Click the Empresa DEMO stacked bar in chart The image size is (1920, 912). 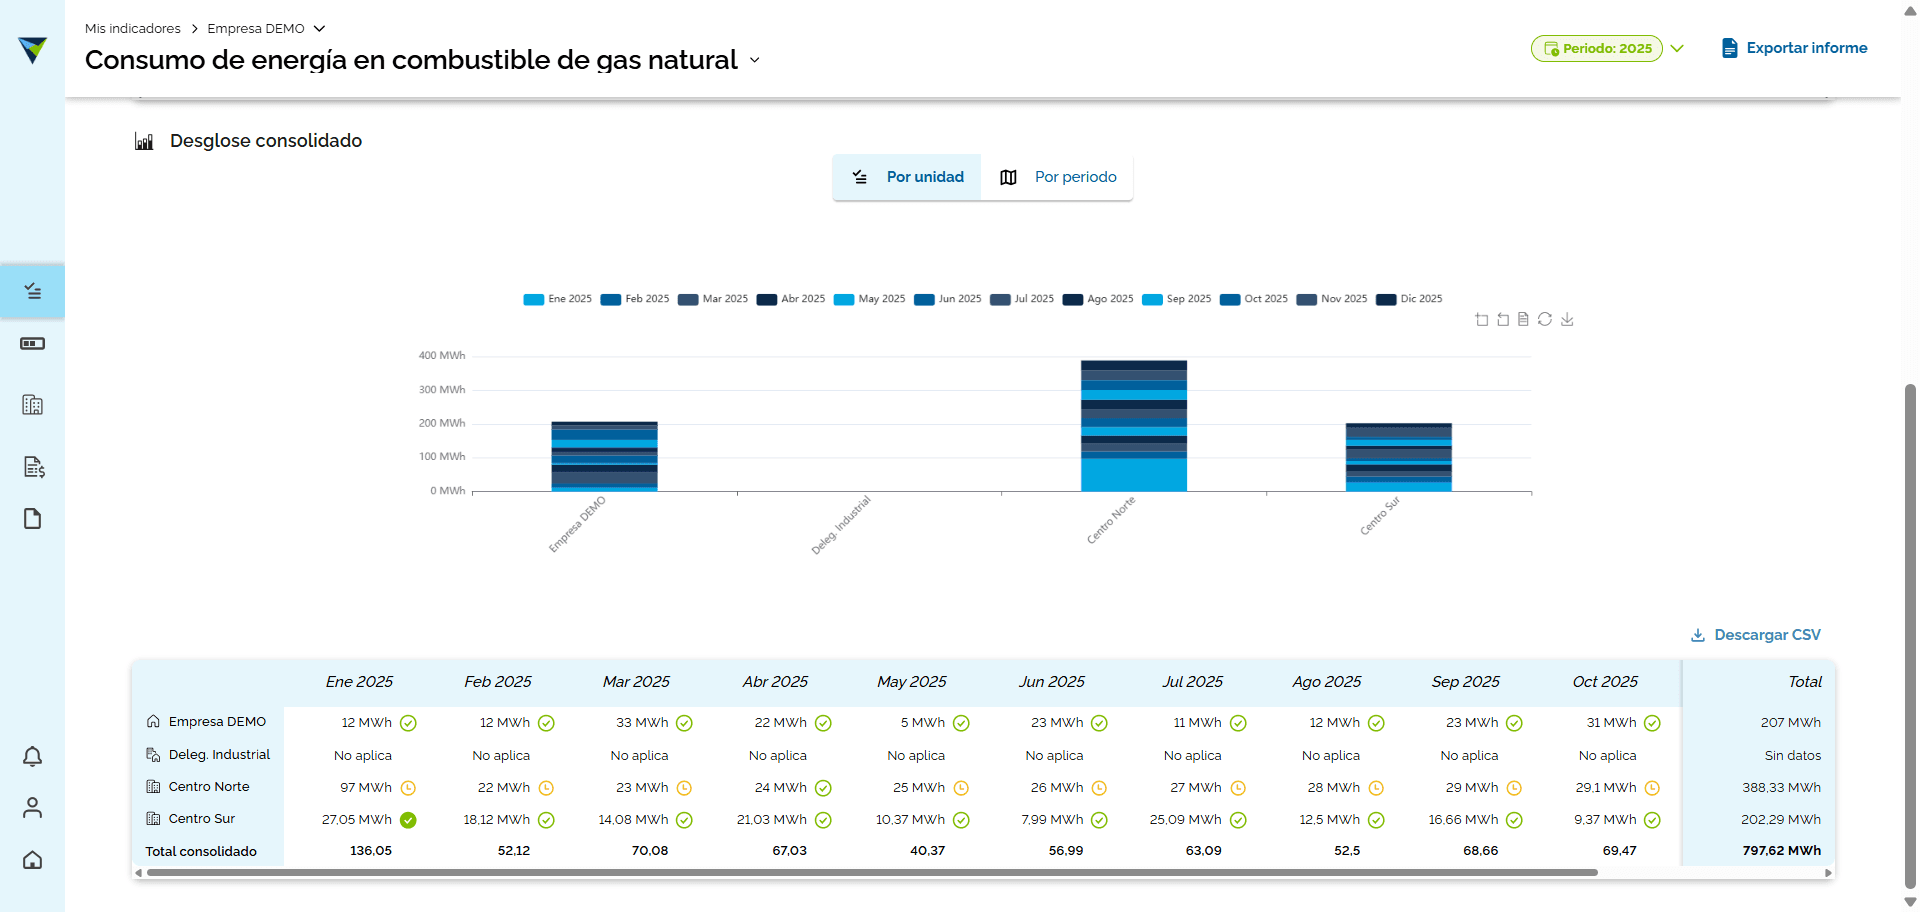[x=604, y=457]
